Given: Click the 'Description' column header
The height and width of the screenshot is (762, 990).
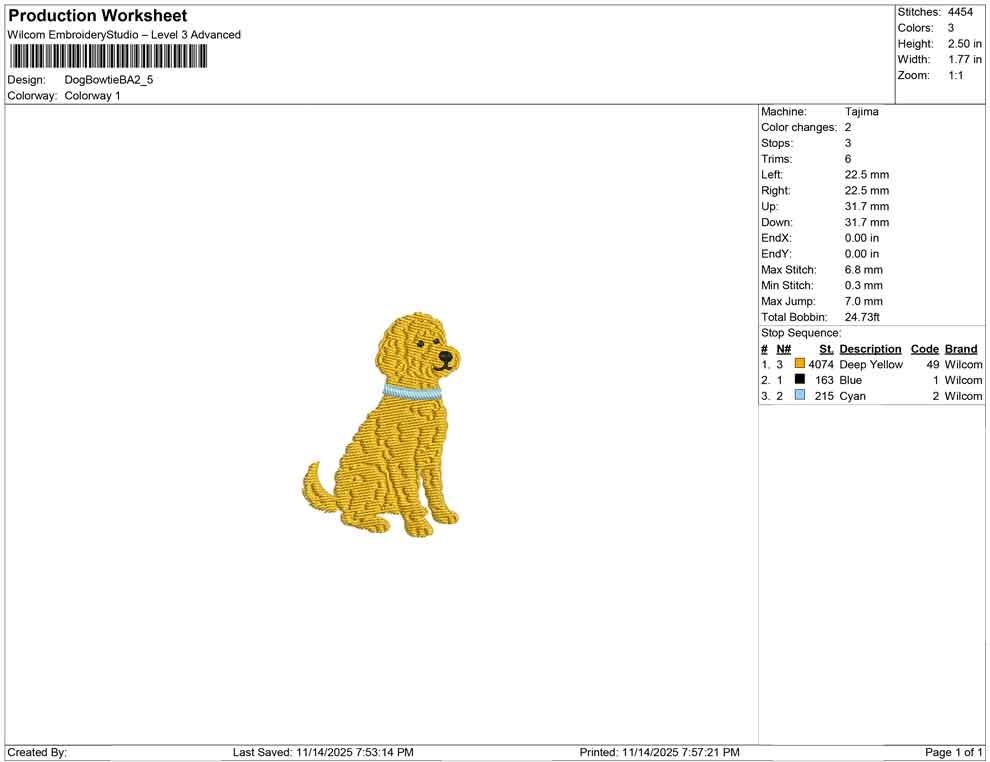Looking at the screenshot, I should 870,348.
